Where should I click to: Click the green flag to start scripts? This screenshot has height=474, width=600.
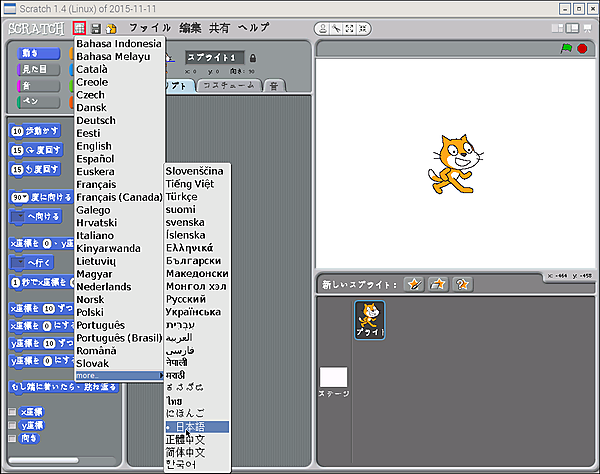567,48
